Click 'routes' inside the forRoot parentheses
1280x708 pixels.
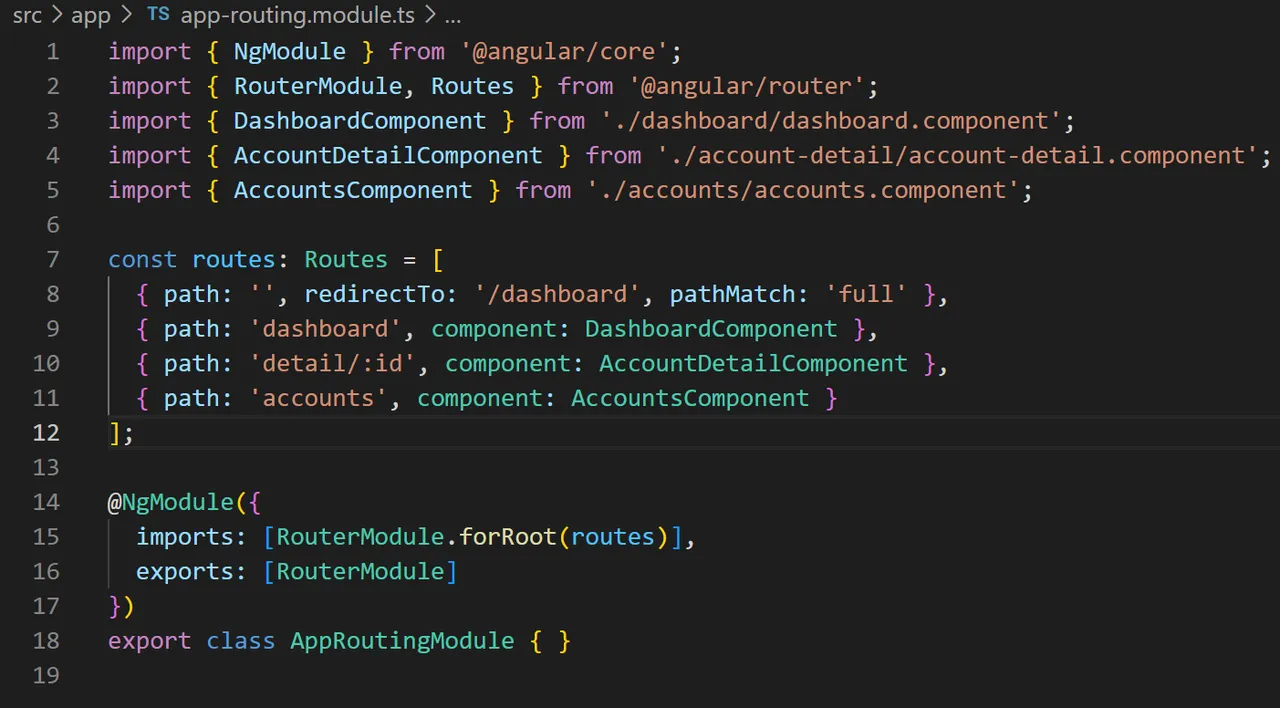[613, 537]
